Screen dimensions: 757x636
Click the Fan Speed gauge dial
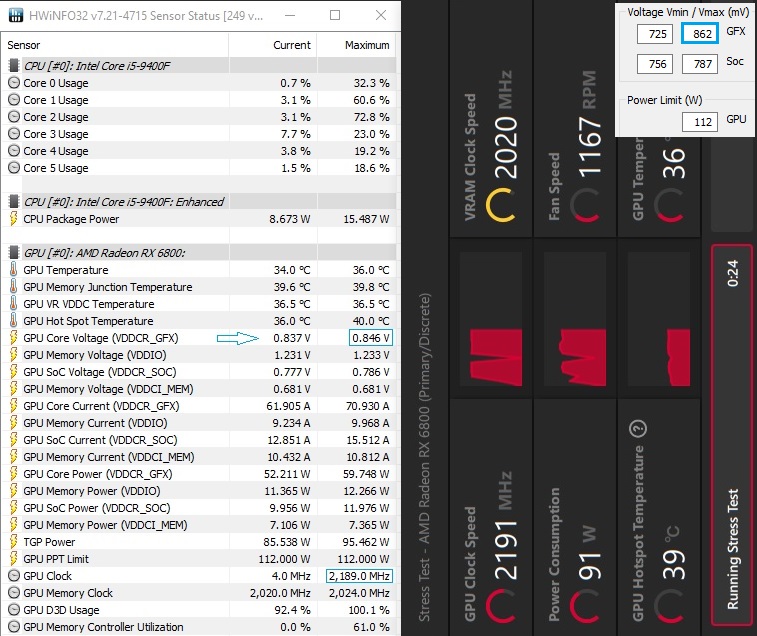coord(584,205)
